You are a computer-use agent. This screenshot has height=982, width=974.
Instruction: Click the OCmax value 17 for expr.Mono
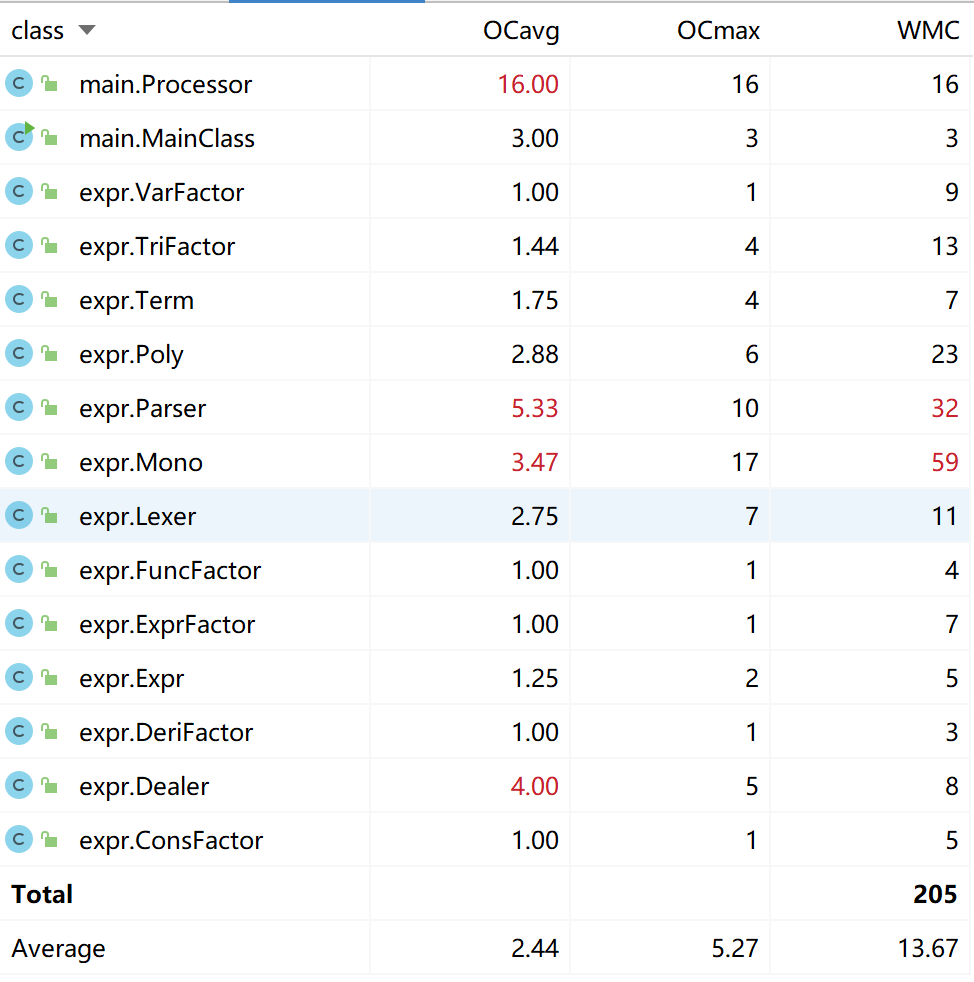pyautogui.click(x=745, y=462)
